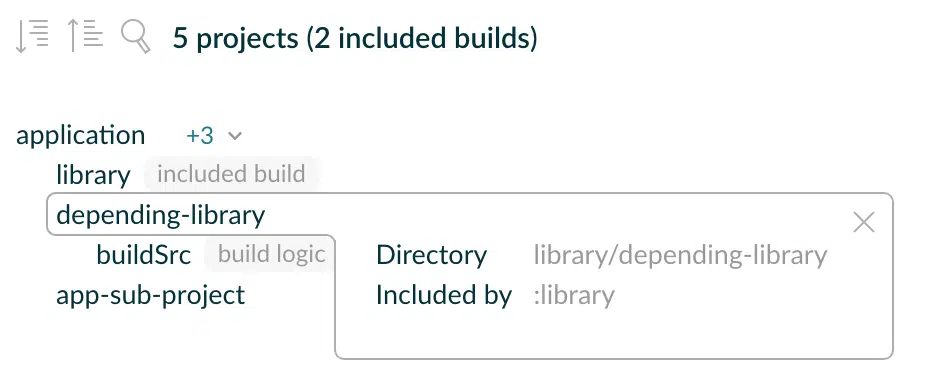Screen dimensions: 926x388
Task: Click the Directory label
Action: pyautogui.click(x=431, y=256)
